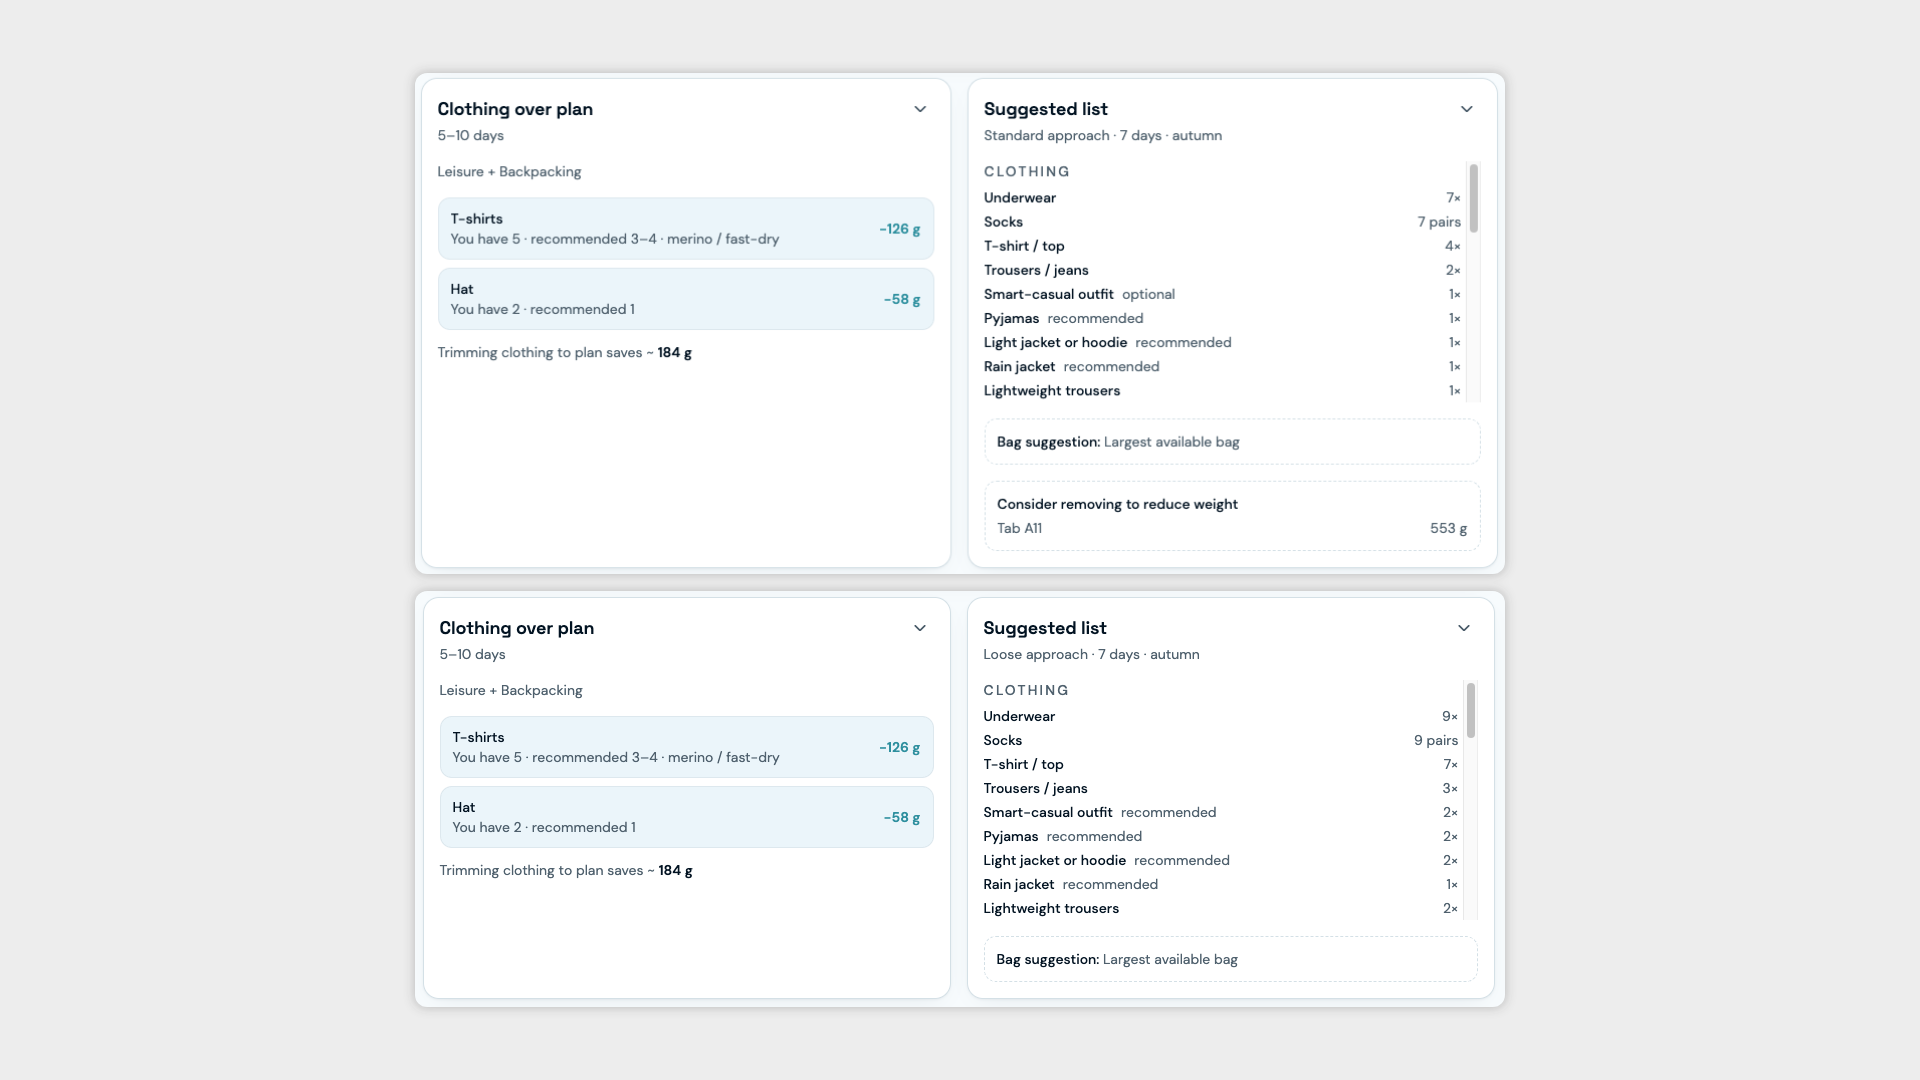Screen dimensions: 1920x1080
Task: Collapse the Standard approach Suggested list card
Action: (x=1466, y=109)
